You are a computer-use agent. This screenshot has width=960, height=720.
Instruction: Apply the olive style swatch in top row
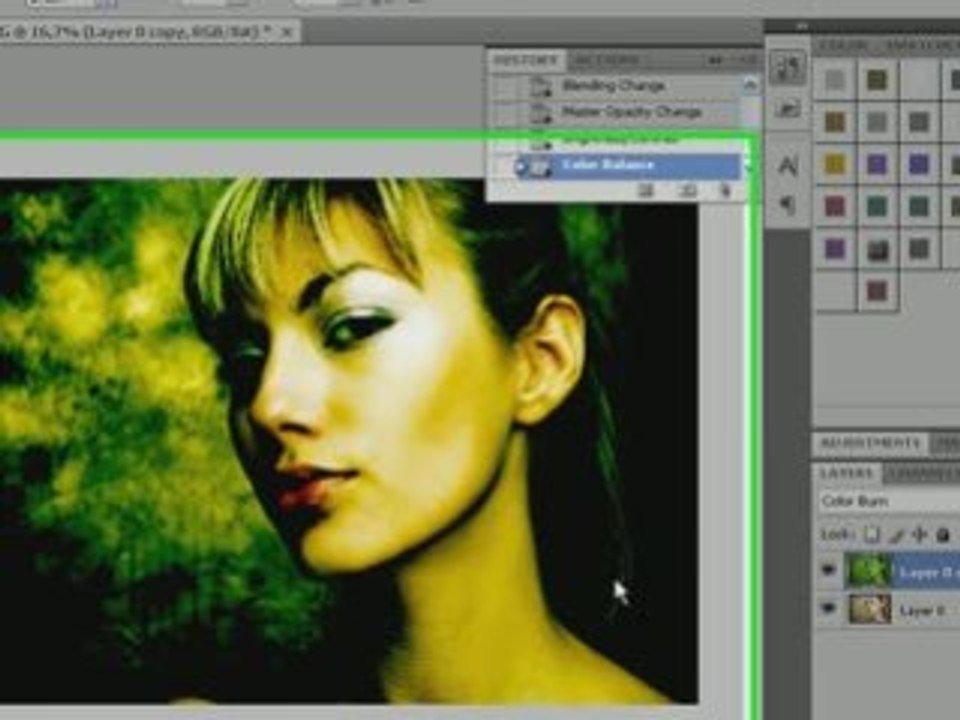(877, 80)
